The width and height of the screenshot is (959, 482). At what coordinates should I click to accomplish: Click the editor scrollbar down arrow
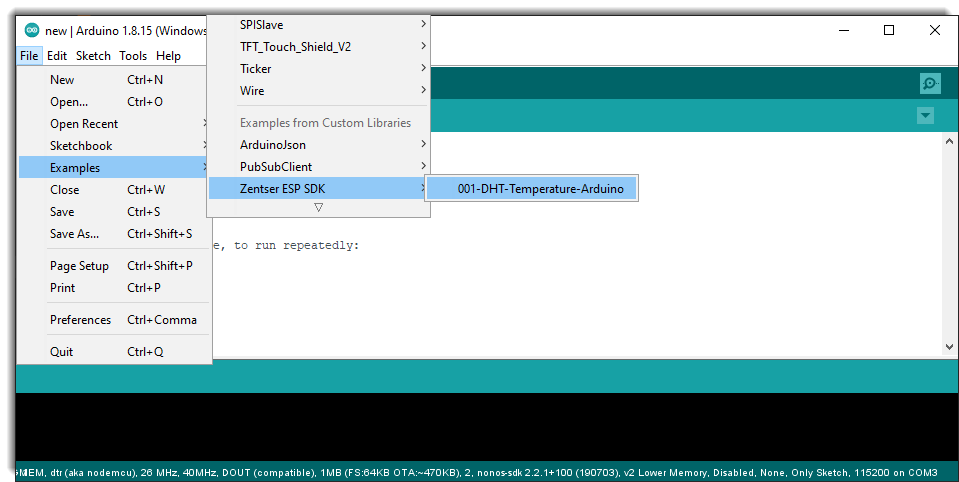tap(949, 347)
